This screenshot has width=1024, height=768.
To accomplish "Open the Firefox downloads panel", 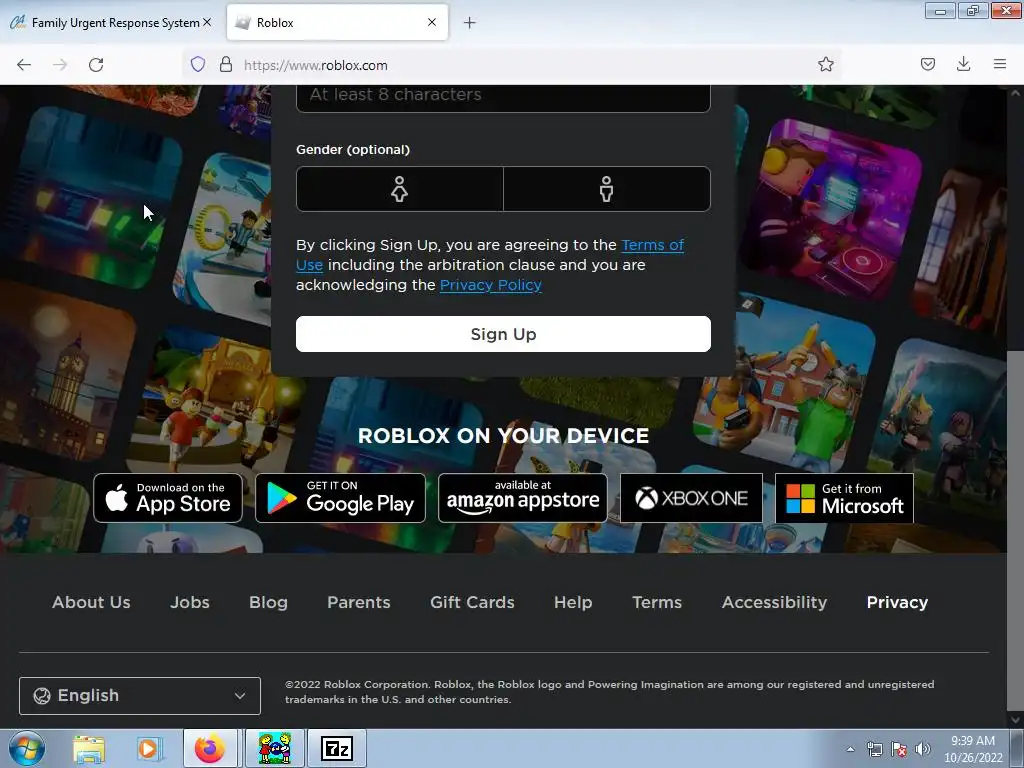I will (x=963, y=64).
